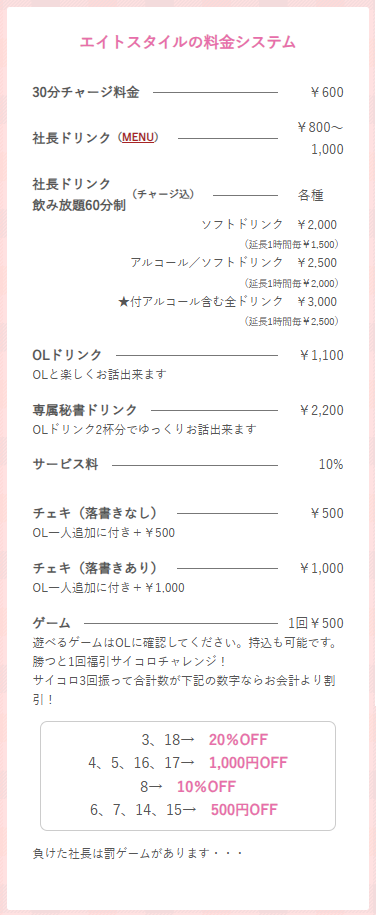
Task: Select チェキ（落書きなし） item title
Action: tap(95, 513)
